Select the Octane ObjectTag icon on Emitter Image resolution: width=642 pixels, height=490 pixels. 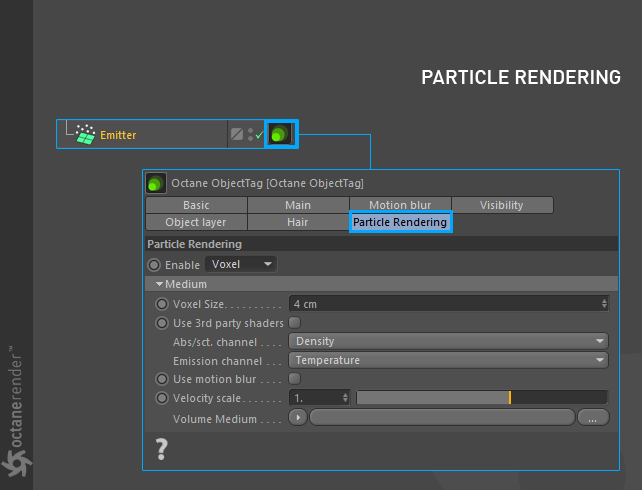(281, 134)
